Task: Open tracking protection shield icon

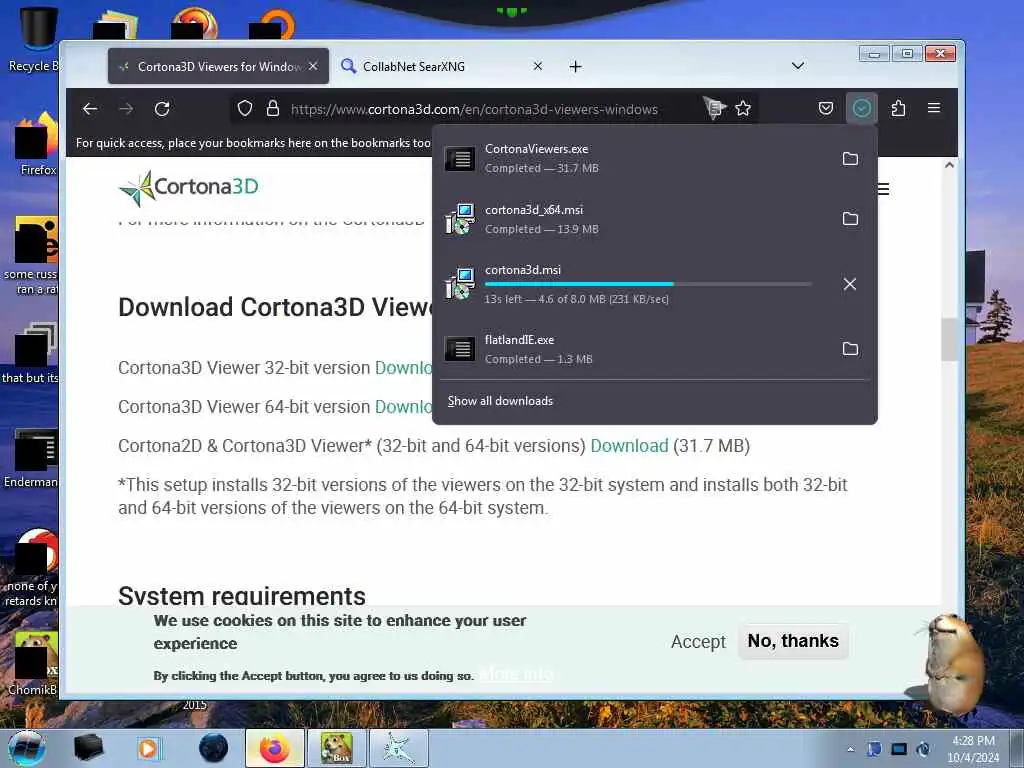Action: coord(245,108)
